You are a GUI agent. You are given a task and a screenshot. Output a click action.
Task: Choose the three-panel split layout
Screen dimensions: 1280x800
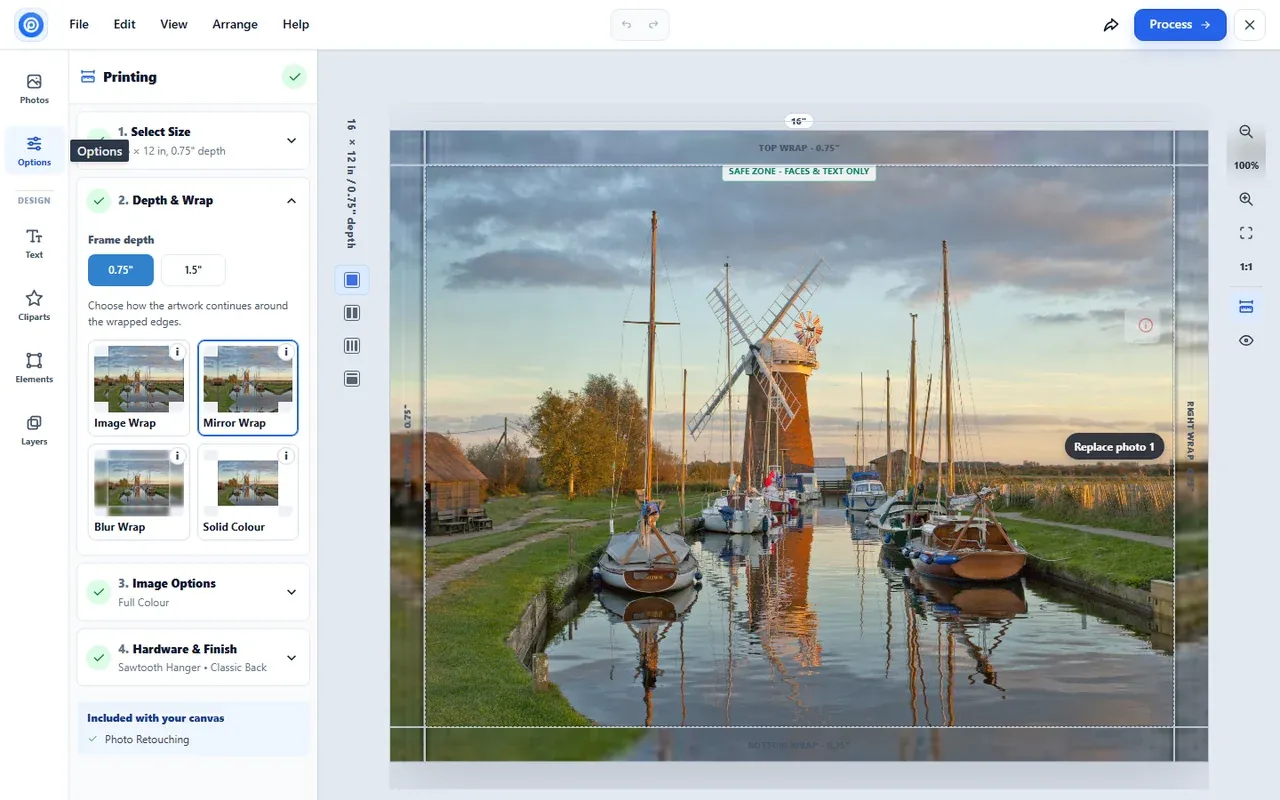352,346
